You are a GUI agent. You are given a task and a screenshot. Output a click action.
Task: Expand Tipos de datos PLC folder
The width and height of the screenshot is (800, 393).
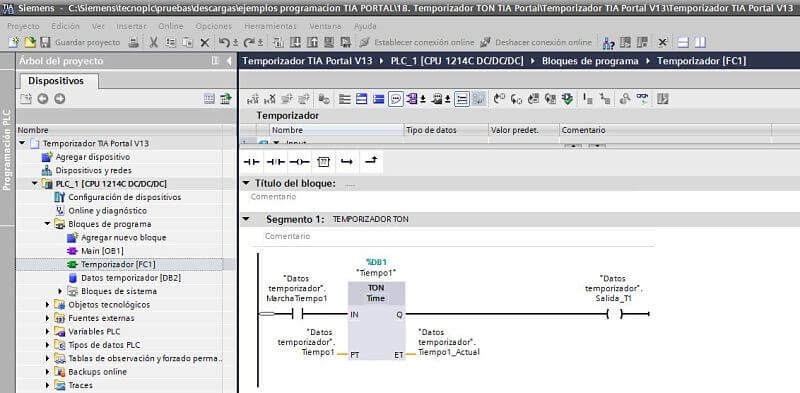47,345
